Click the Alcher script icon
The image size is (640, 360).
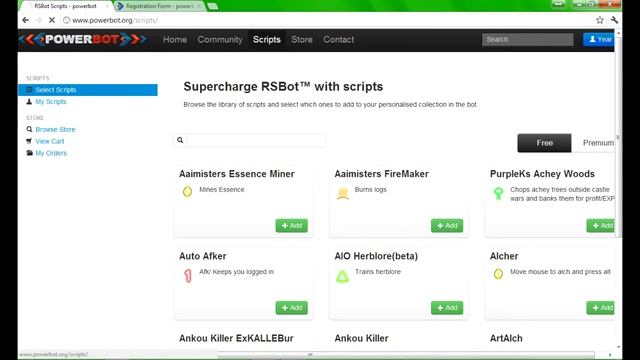pyautogui.click(x=498, y=274)
